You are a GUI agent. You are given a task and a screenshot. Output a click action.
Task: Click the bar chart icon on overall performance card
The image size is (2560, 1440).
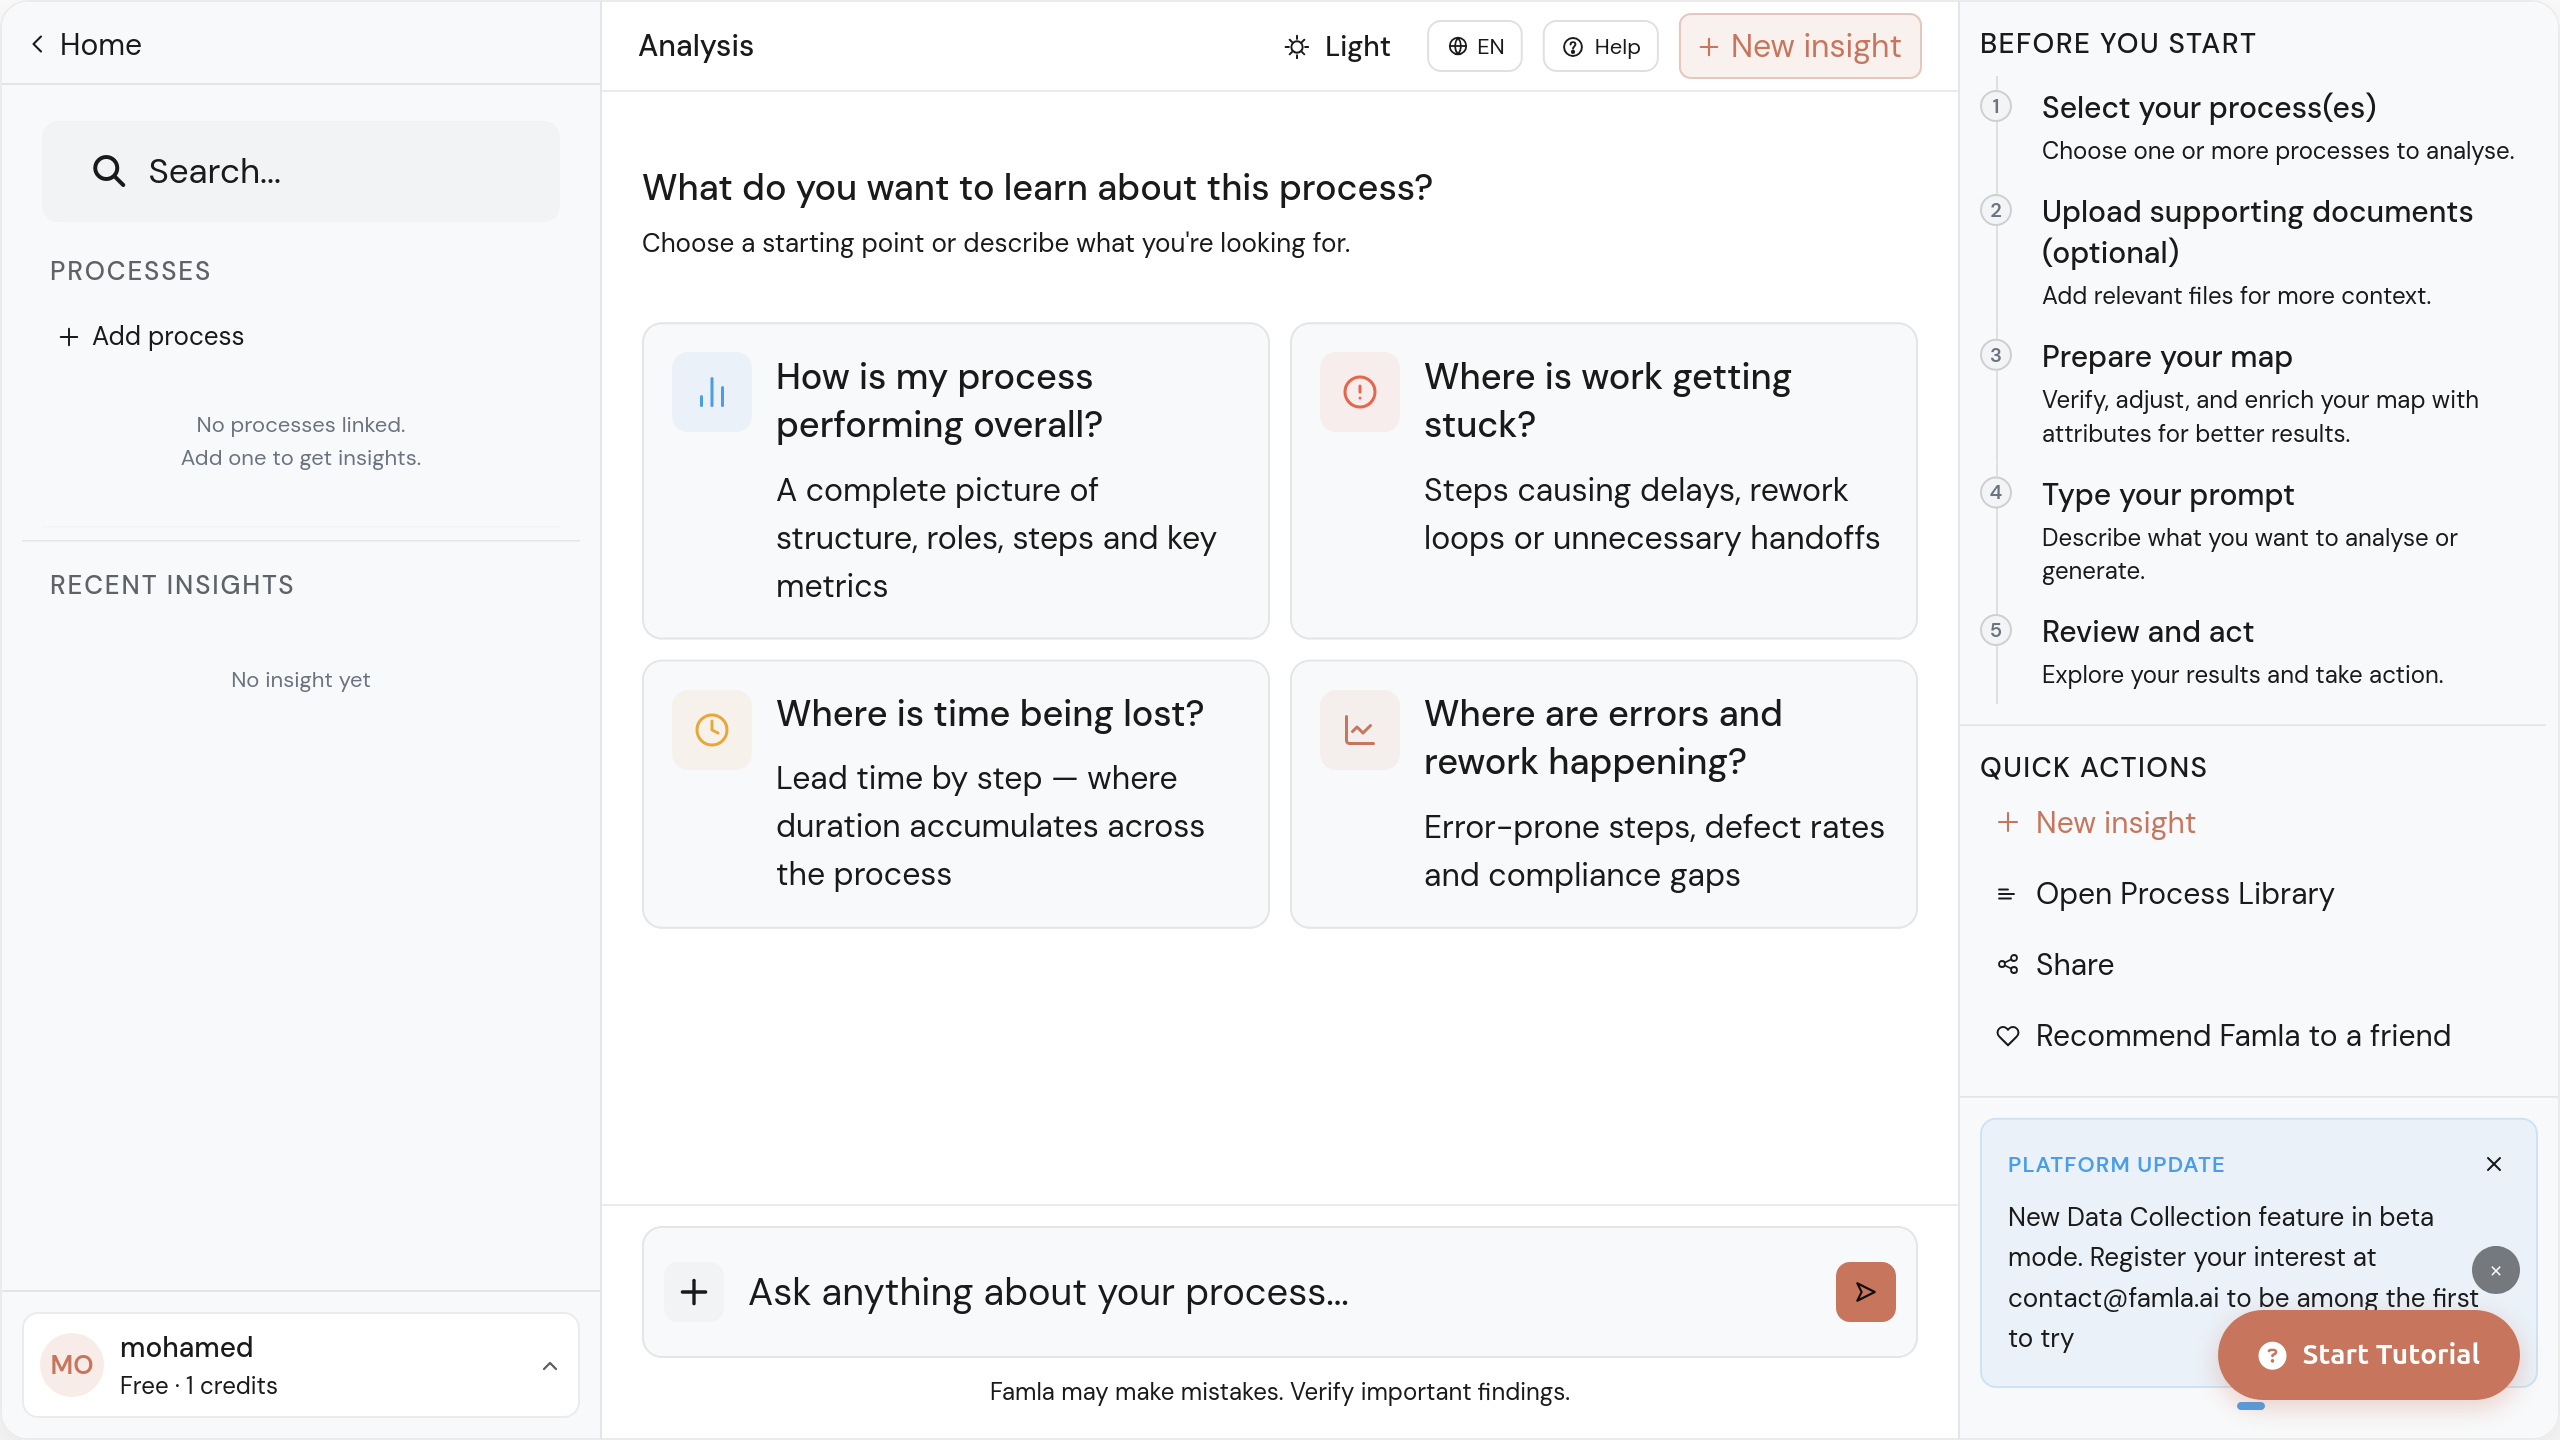[x=711, y=392]
